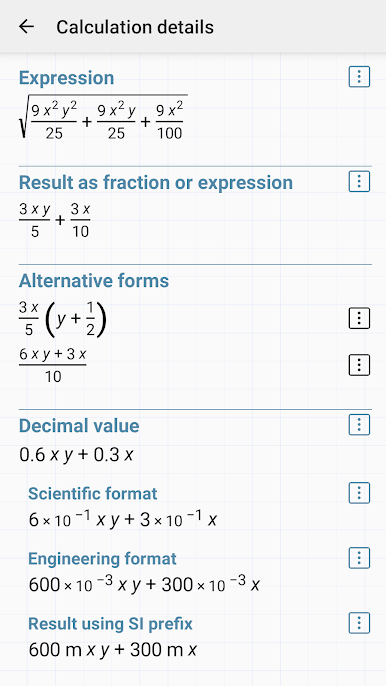Open the Decimal value options menu
Screen dimensions: 386x686
(x=359, y=424)
